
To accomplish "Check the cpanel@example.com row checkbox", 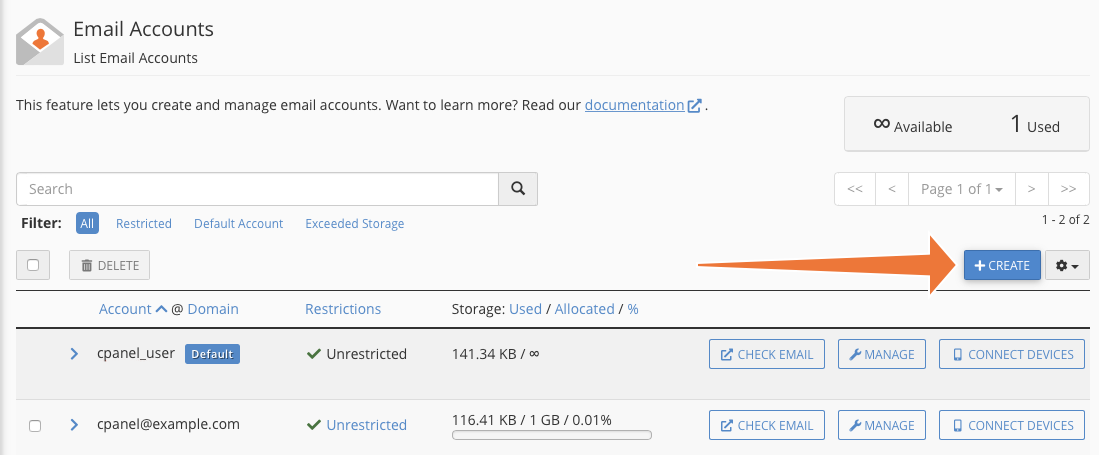I will pyautogui.click(x=35, y=425).
